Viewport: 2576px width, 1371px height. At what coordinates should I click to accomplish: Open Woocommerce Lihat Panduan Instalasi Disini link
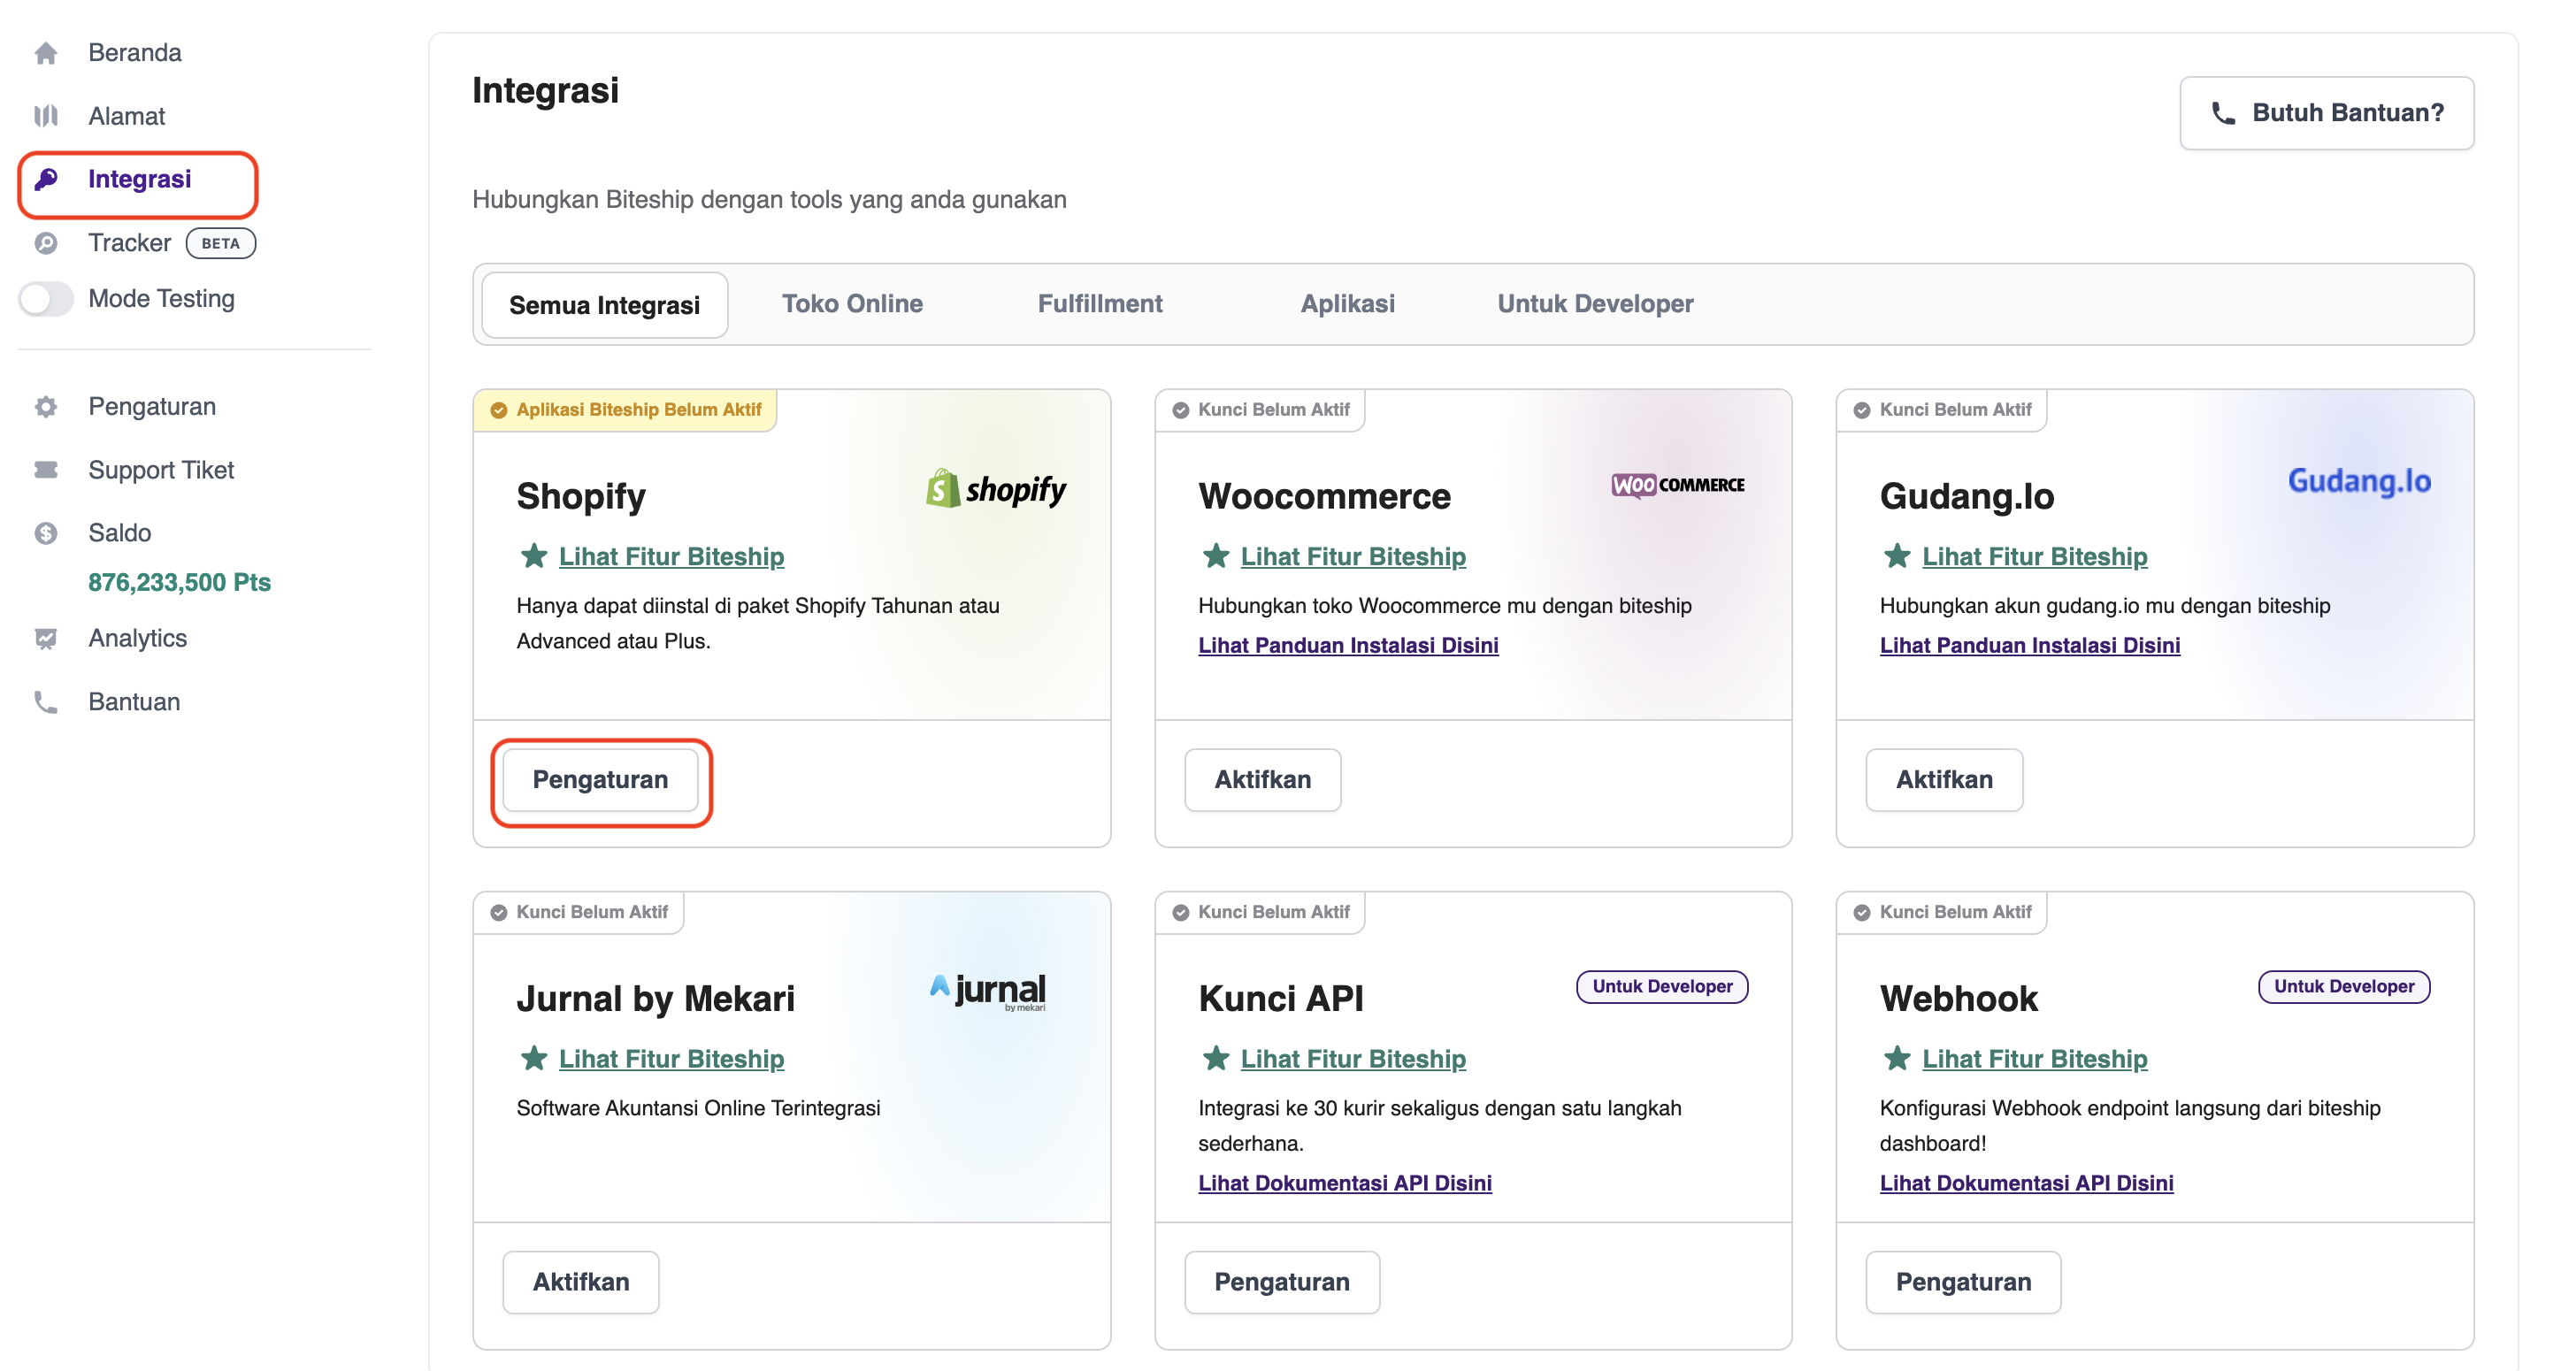pos(1348,645)
